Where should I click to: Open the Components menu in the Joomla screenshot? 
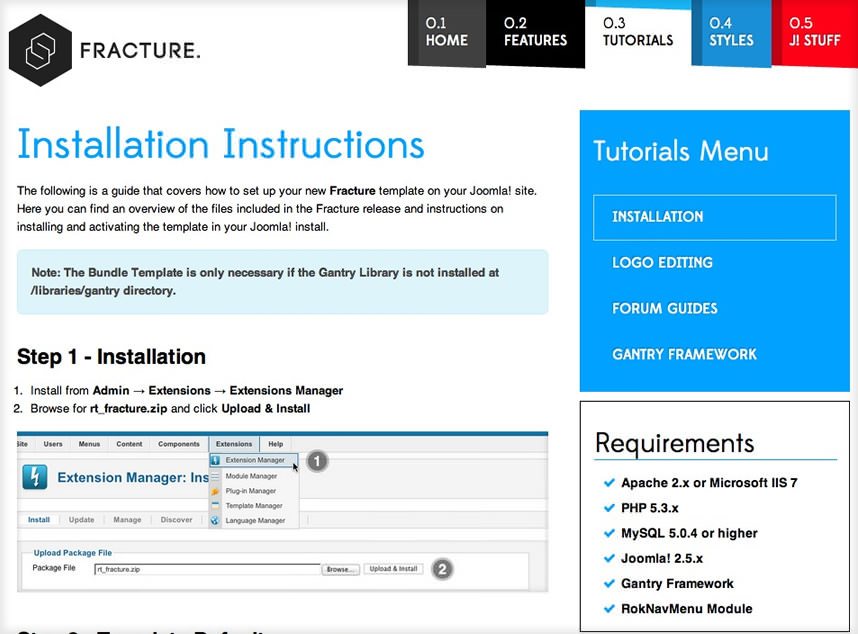coord(179,444)
